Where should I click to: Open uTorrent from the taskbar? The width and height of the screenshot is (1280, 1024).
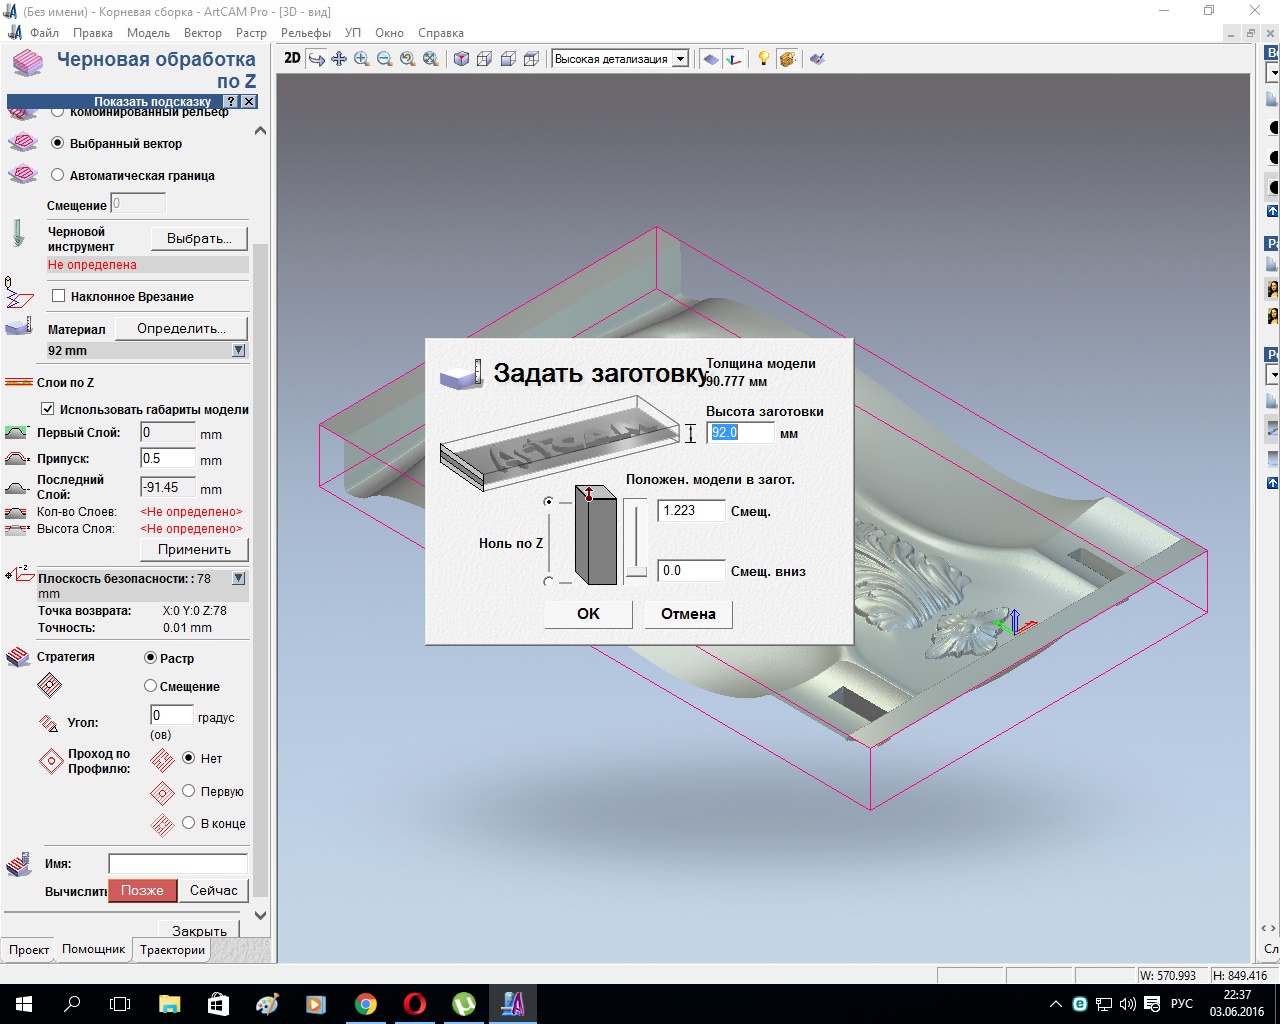464,1004
